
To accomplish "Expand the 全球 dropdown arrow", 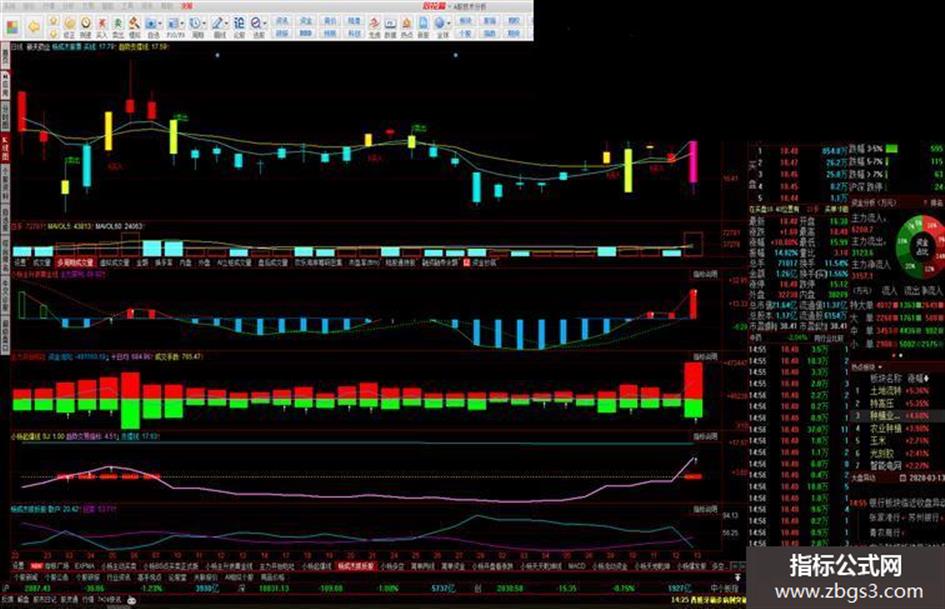I will click(x=450, y=24).
